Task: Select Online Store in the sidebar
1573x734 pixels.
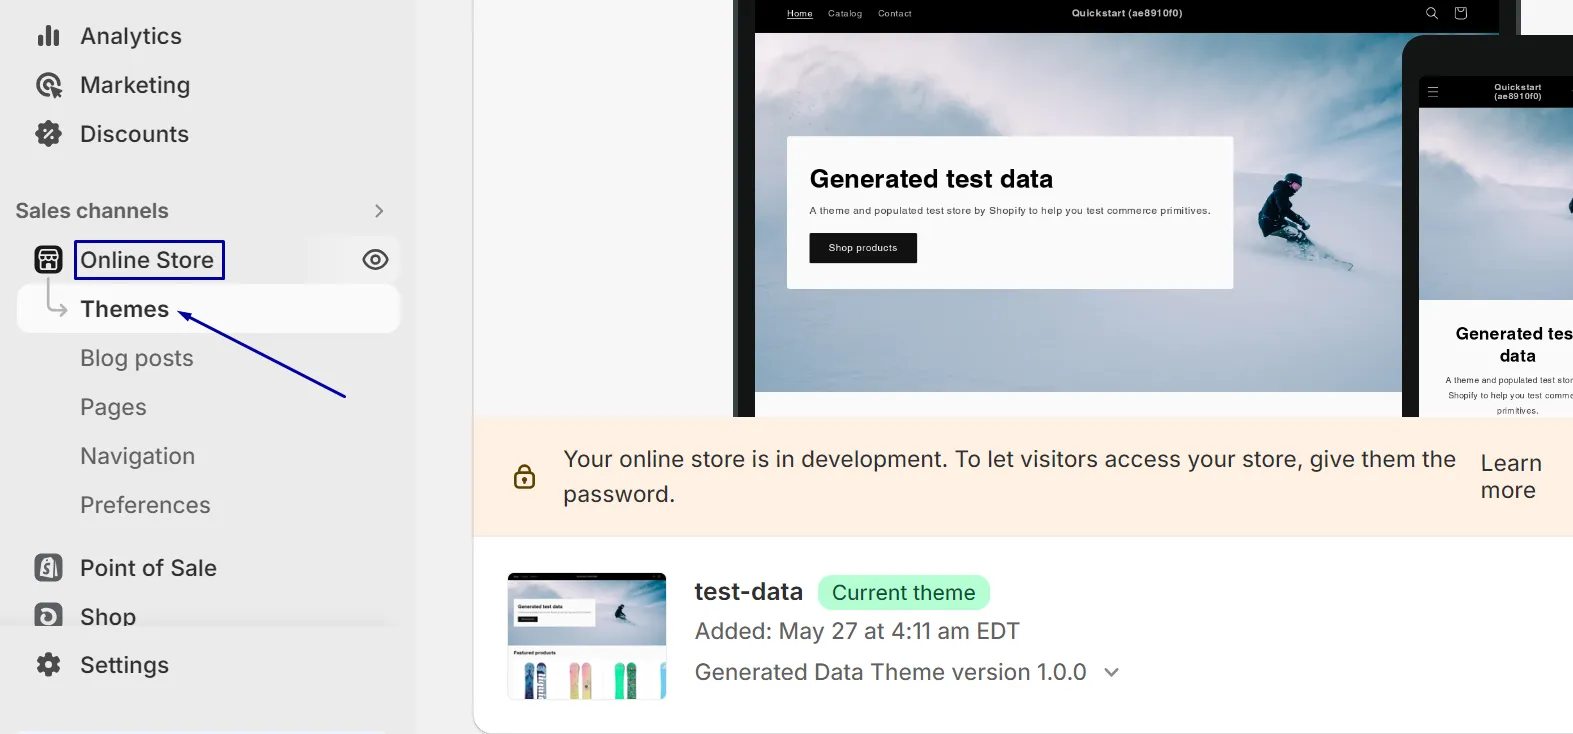Action: coord(149,260)
